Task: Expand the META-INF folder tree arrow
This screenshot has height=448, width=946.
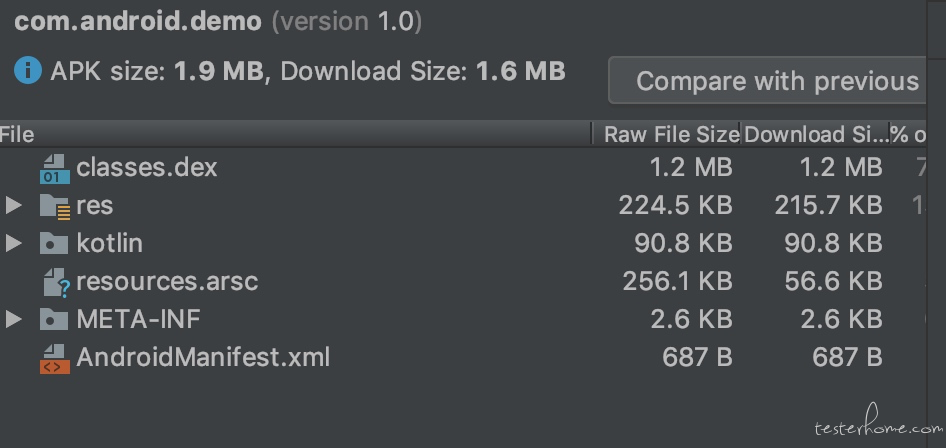Action: (x=13, y=319)
